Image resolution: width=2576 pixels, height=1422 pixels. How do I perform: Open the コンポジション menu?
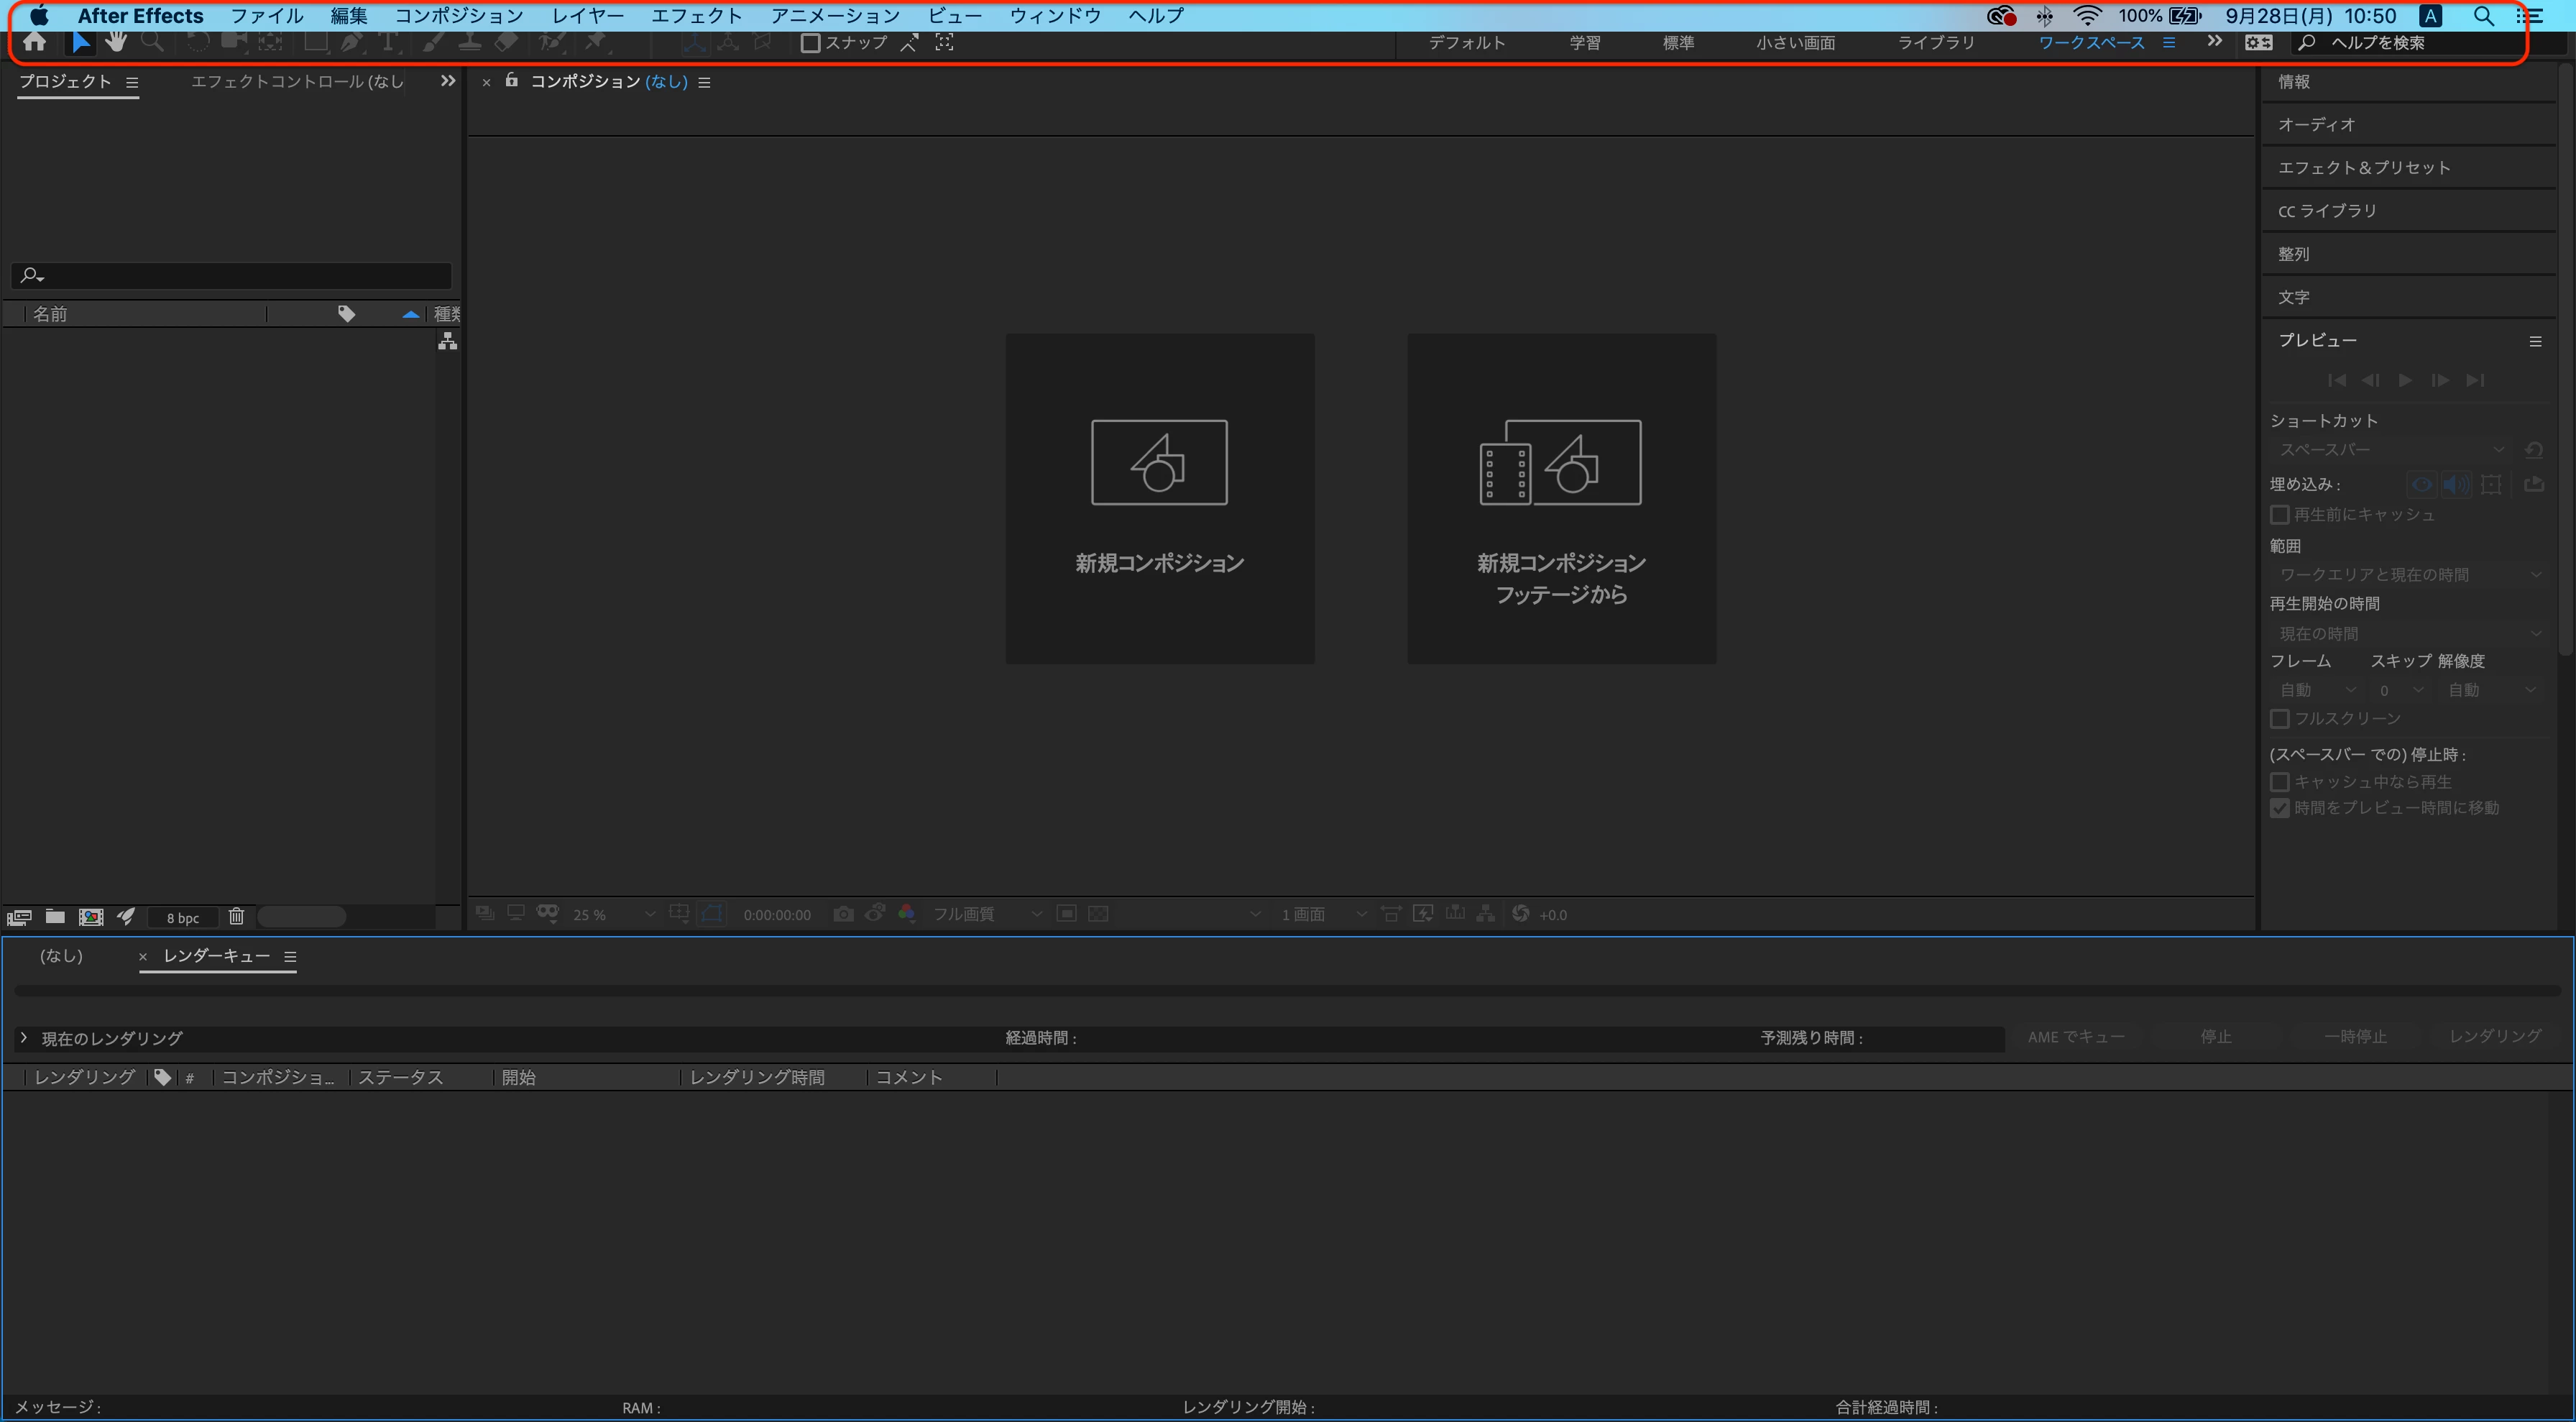coord(458,16)
